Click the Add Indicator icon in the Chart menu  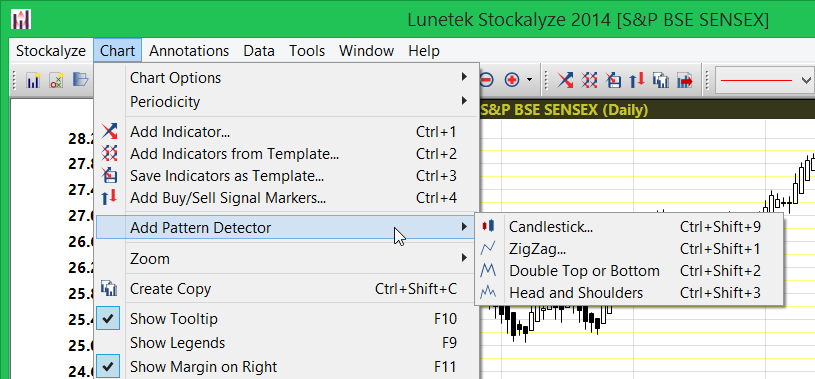point(110,132)
